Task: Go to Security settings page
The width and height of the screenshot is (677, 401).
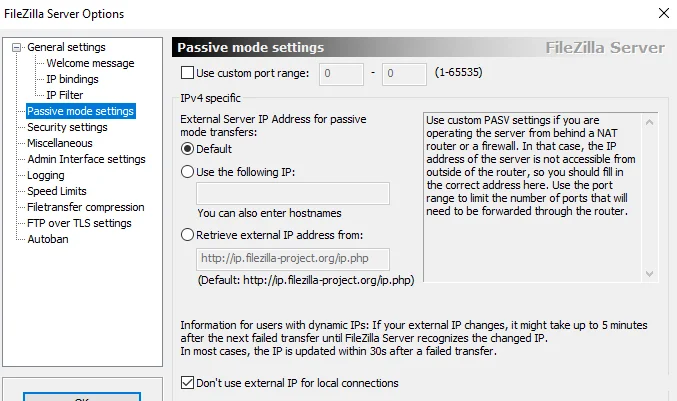Action: pos(67,127)
